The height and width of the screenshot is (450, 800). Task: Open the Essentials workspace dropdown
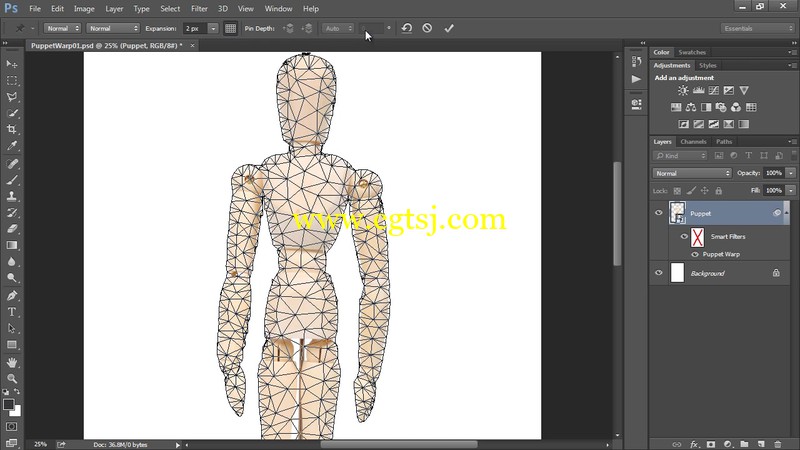click(x=758, y=29)
